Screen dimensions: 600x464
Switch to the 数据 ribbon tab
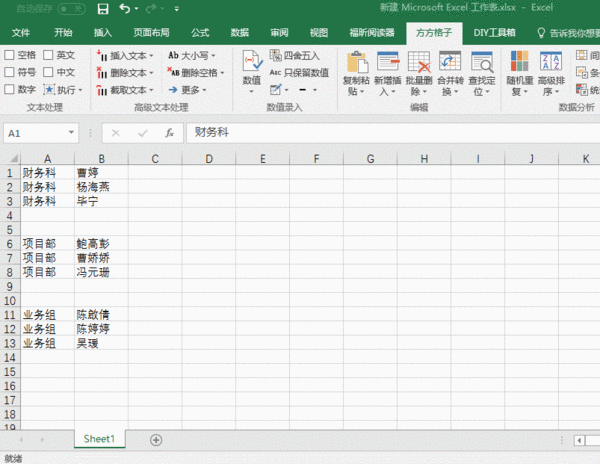[x=239, y=32]
